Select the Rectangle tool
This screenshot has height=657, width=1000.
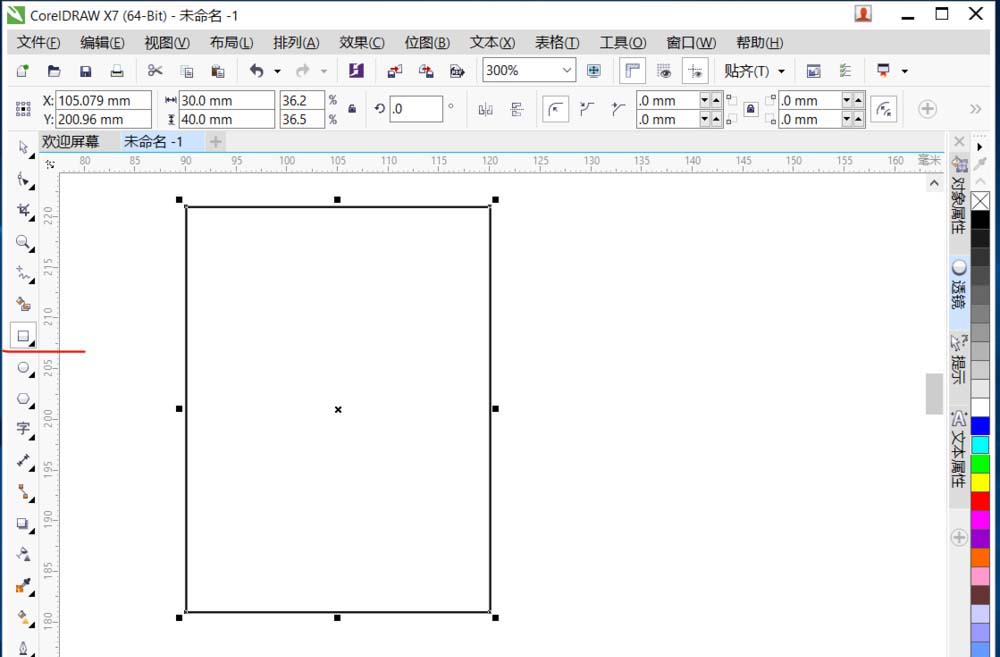click(x=24, y=335)
